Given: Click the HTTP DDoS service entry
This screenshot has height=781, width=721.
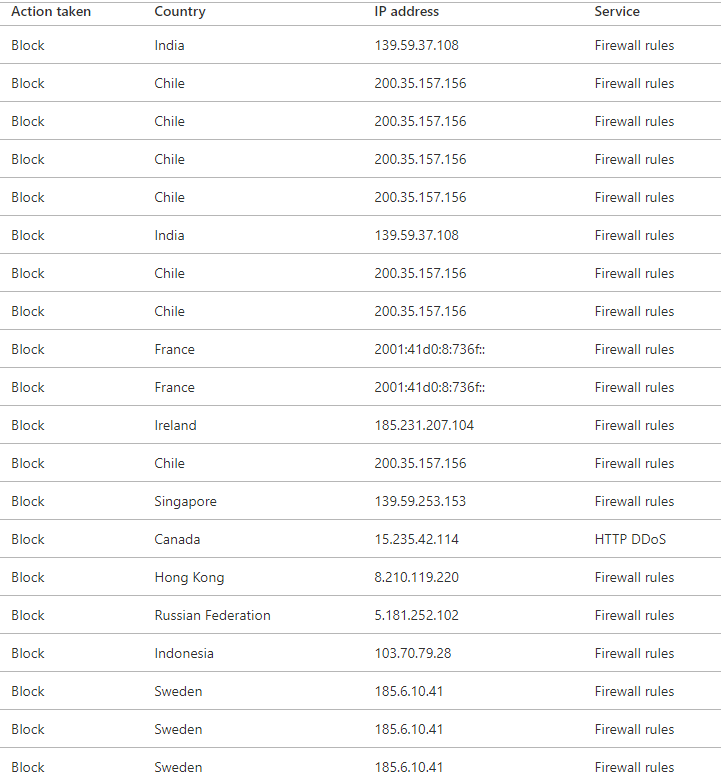Looking at the screenshot, I should point(630,539).
